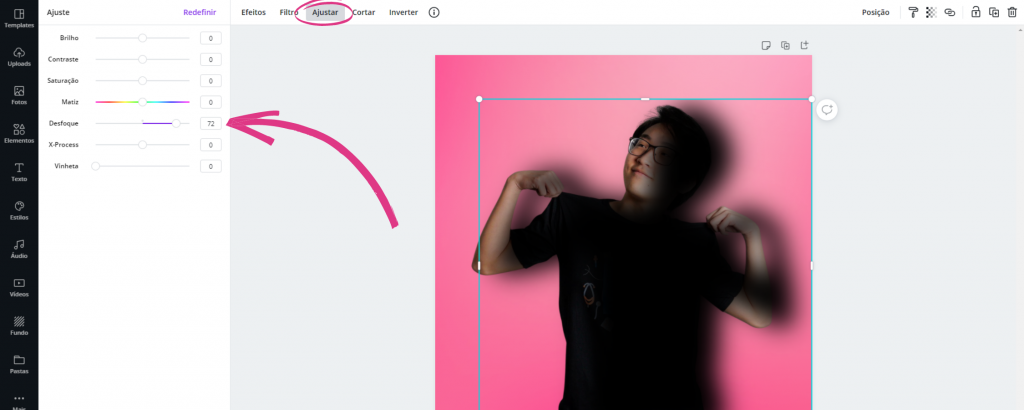Add new page icon above canvas

pyautogui.click(x=805, y=45)
